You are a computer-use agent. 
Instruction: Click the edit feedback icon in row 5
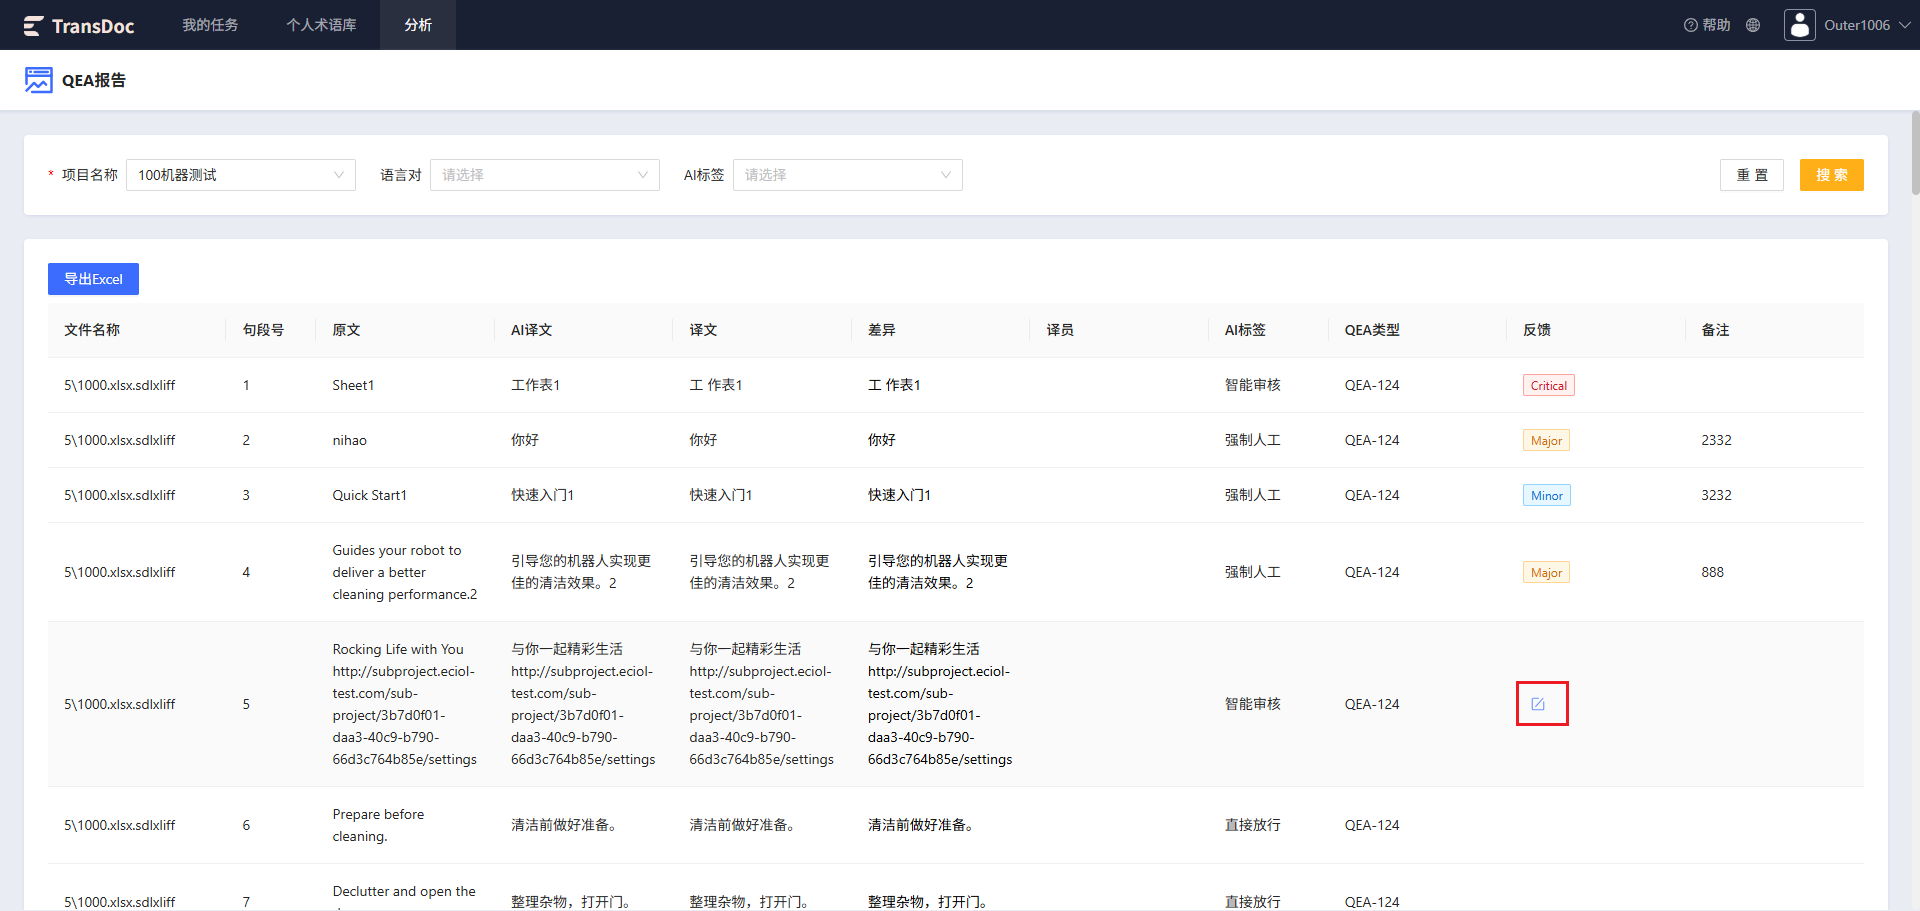click(1538, 704)
